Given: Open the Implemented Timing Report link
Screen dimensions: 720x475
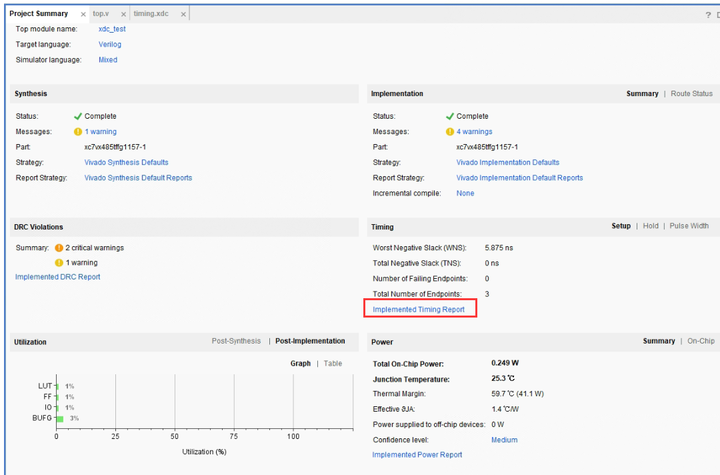Looking at the screenshot, I should click(x=418, y=310).
